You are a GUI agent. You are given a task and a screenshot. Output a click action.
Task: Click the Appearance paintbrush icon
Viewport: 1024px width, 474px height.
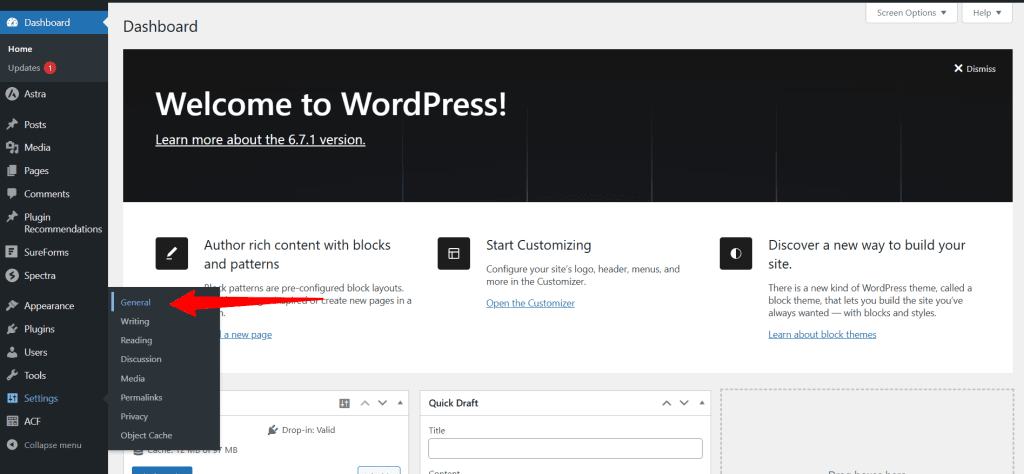pyautogui.click(x=12, y=306)
